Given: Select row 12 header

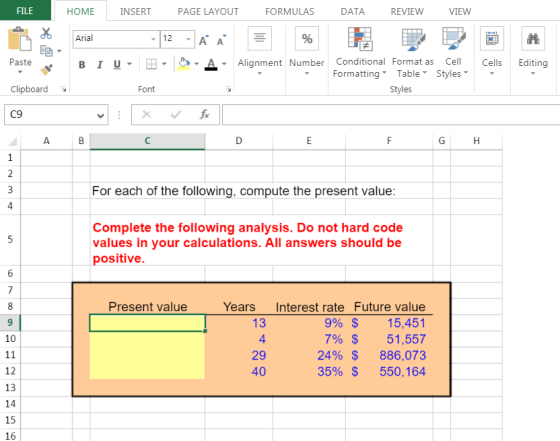Looking at the screenshot, I should 10,371.
